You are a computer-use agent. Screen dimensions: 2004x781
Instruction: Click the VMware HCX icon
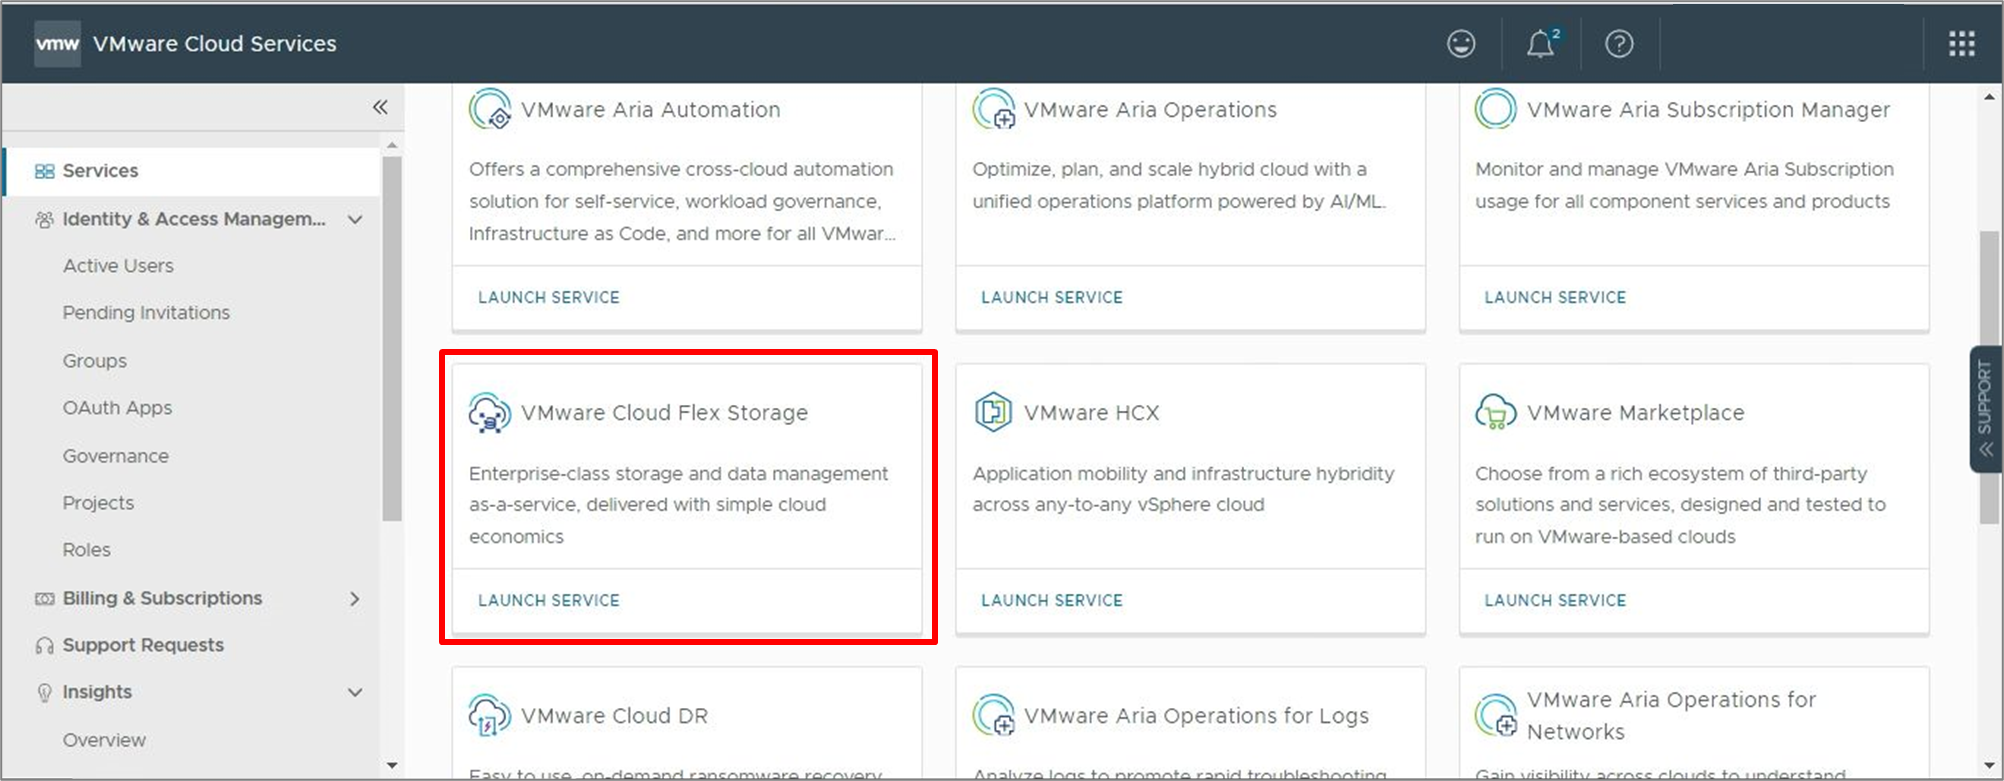(994, 413)
